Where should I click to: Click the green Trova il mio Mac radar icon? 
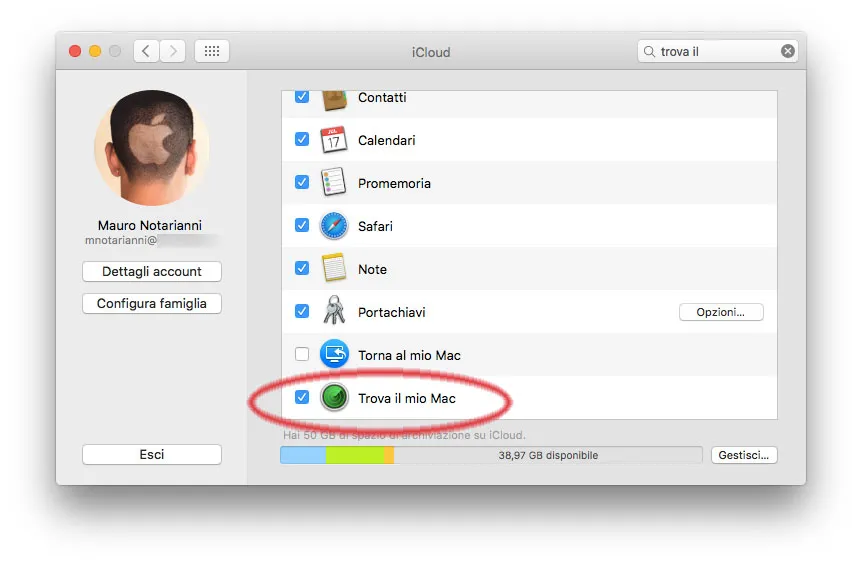tap(334, 397)
